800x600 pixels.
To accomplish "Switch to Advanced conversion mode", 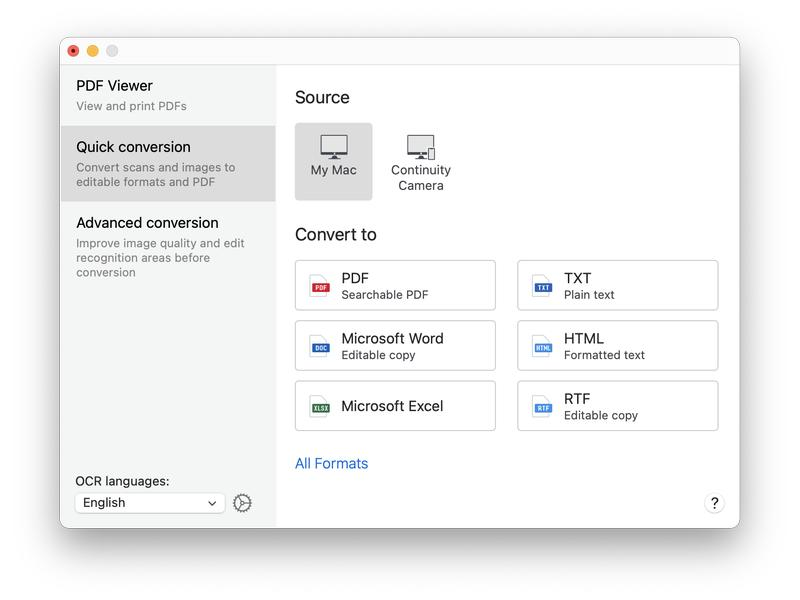I will [x=168, y=247].
